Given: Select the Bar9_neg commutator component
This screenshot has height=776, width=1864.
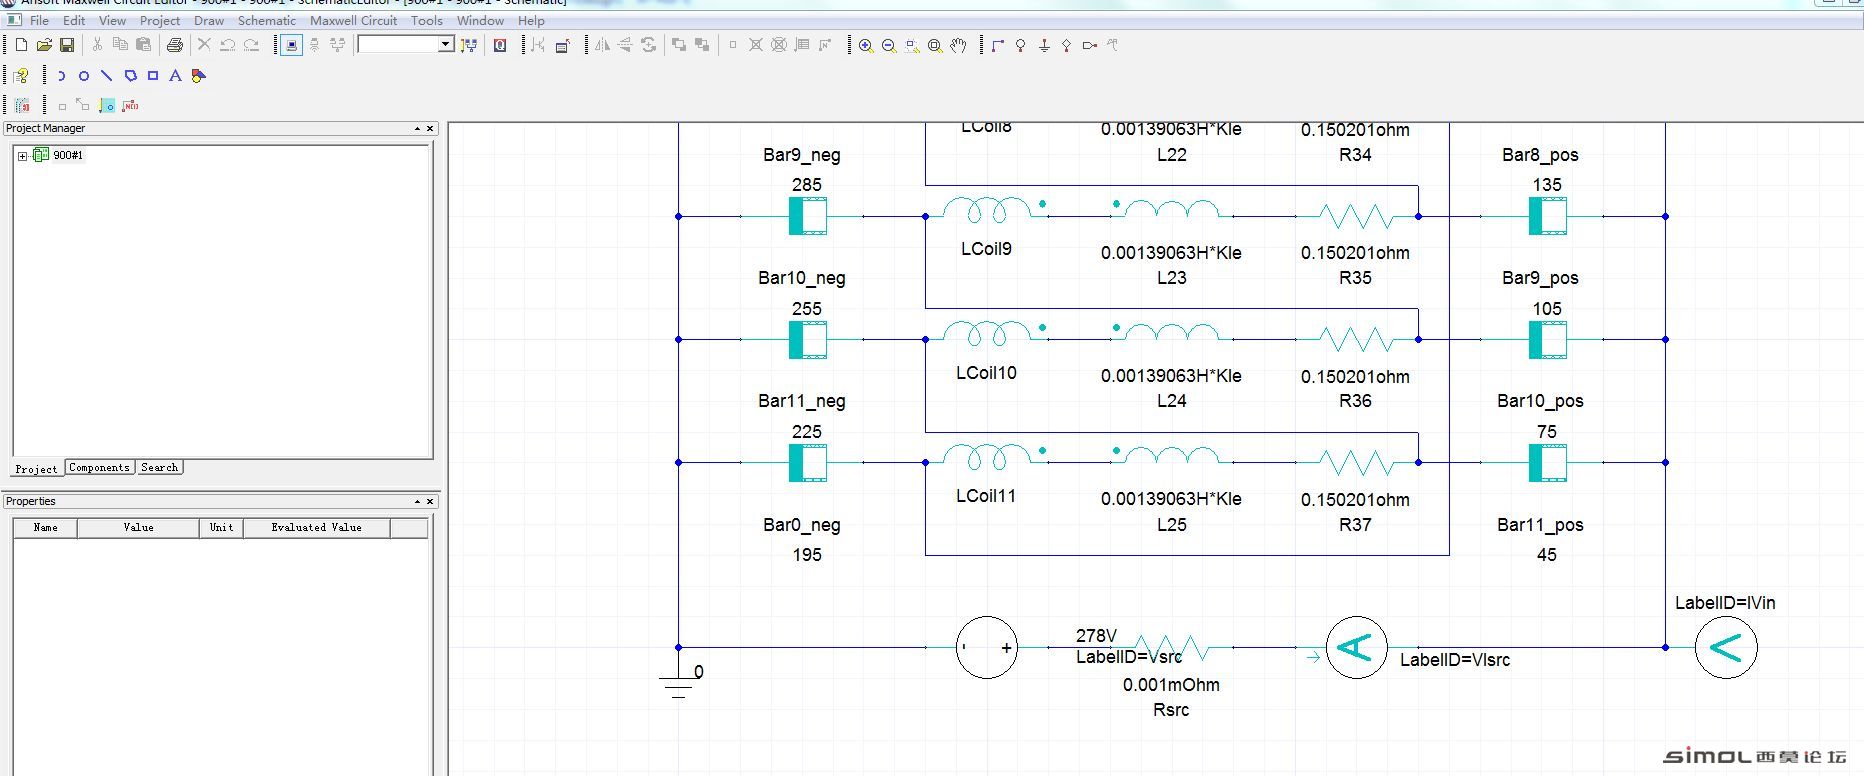Looking at the screenshot, I should (808, 216).
